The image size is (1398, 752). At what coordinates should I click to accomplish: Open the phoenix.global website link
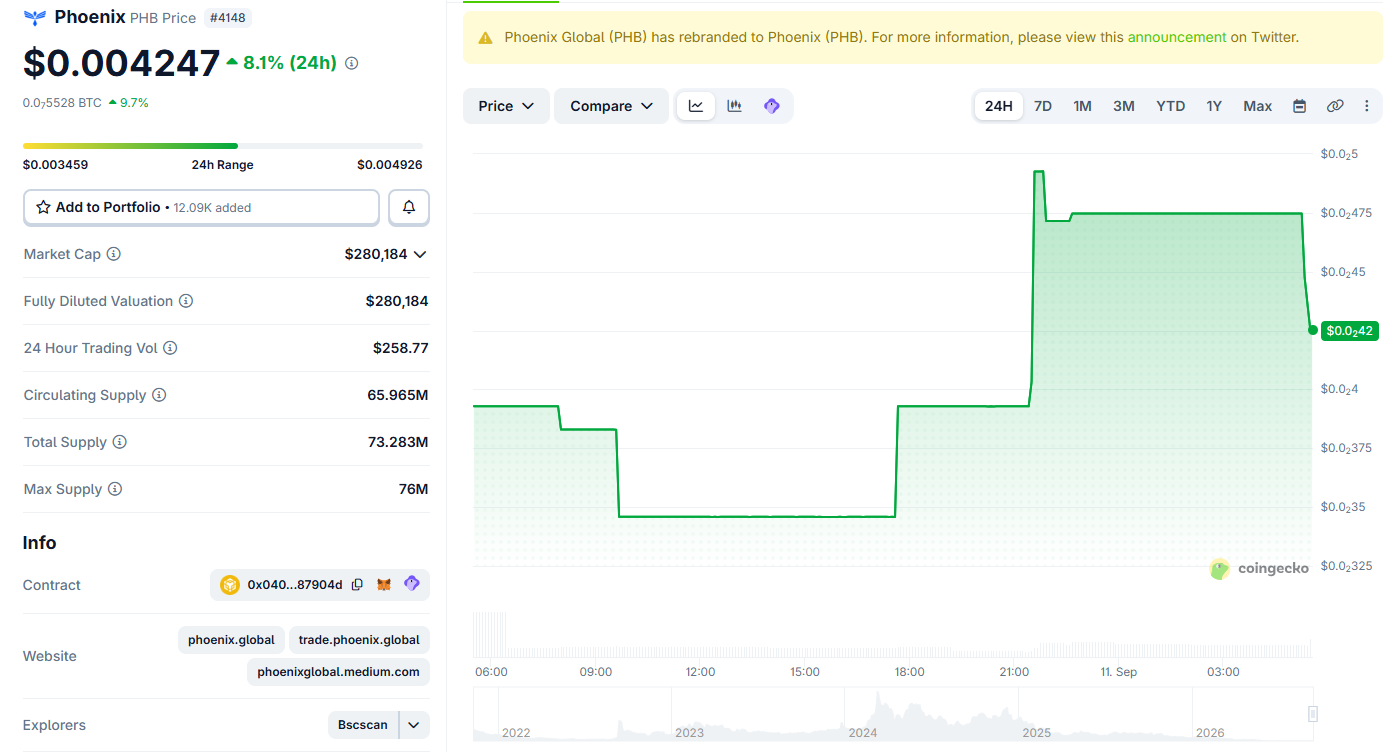point(231,640)
